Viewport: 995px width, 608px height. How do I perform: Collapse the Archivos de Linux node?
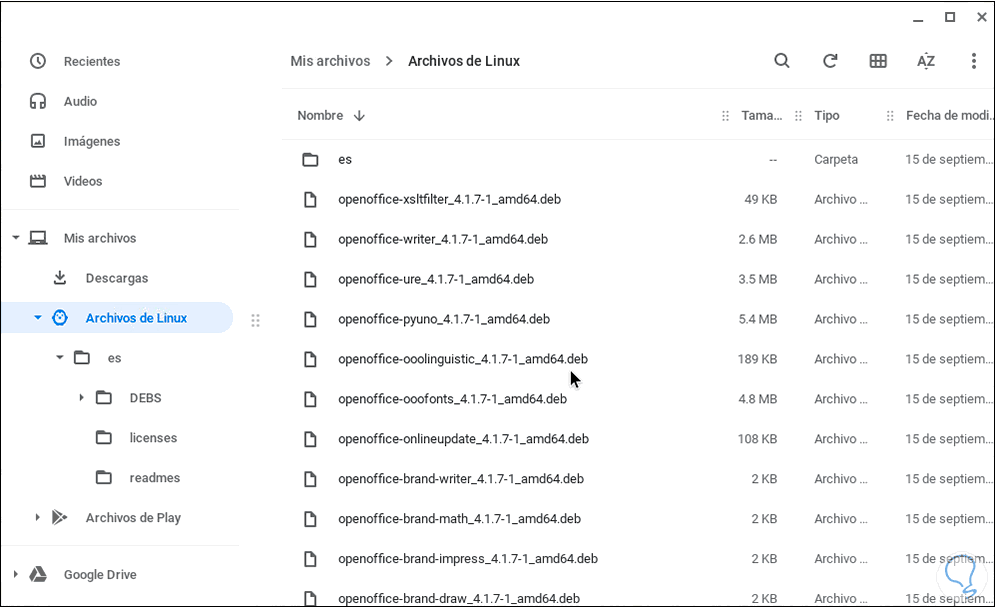point(37,318)
